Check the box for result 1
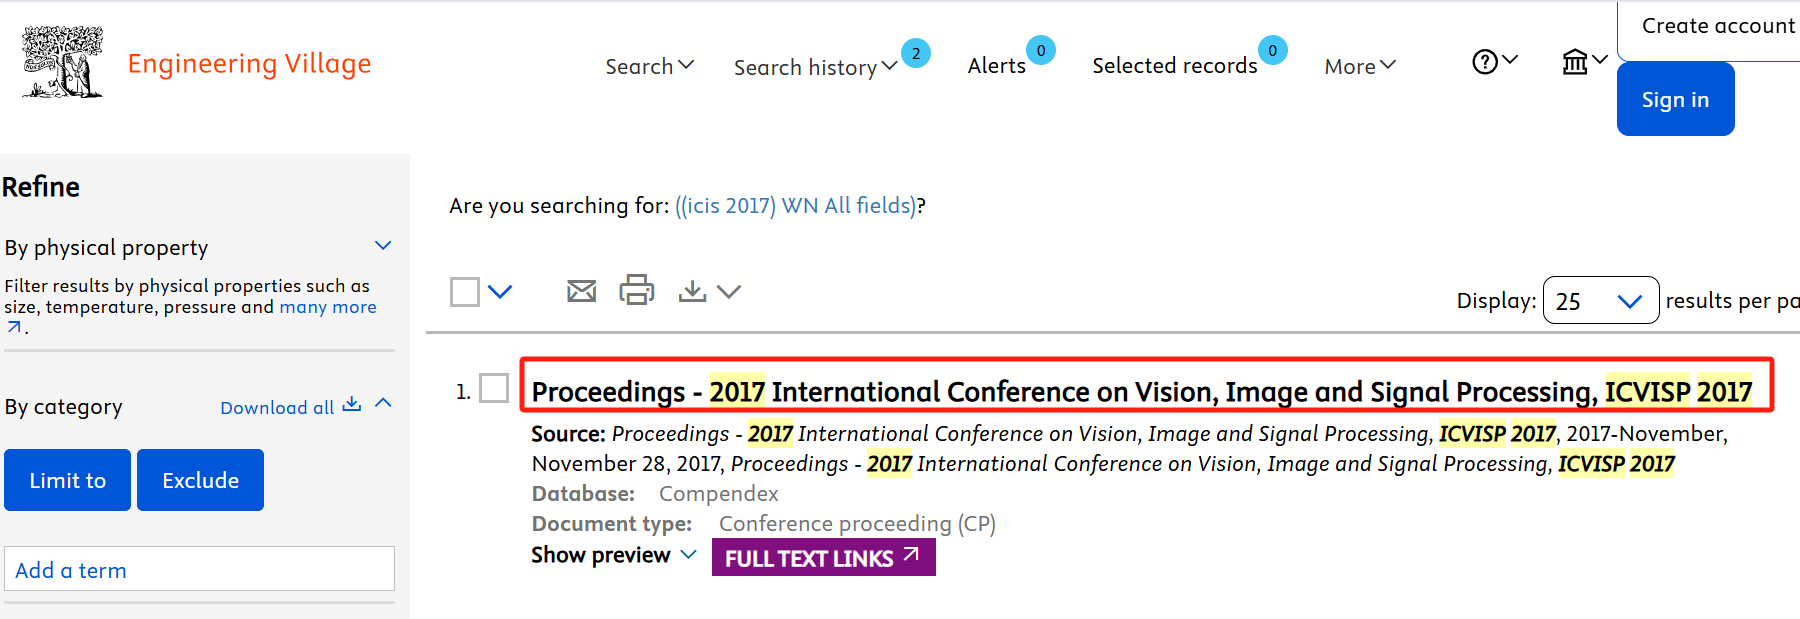 coord(494,388)
